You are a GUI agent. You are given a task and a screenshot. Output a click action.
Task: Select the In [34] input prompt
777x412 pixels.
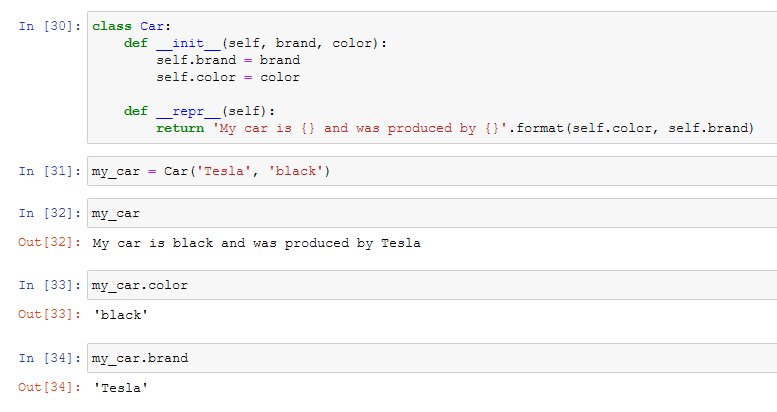tap(49, 357)
